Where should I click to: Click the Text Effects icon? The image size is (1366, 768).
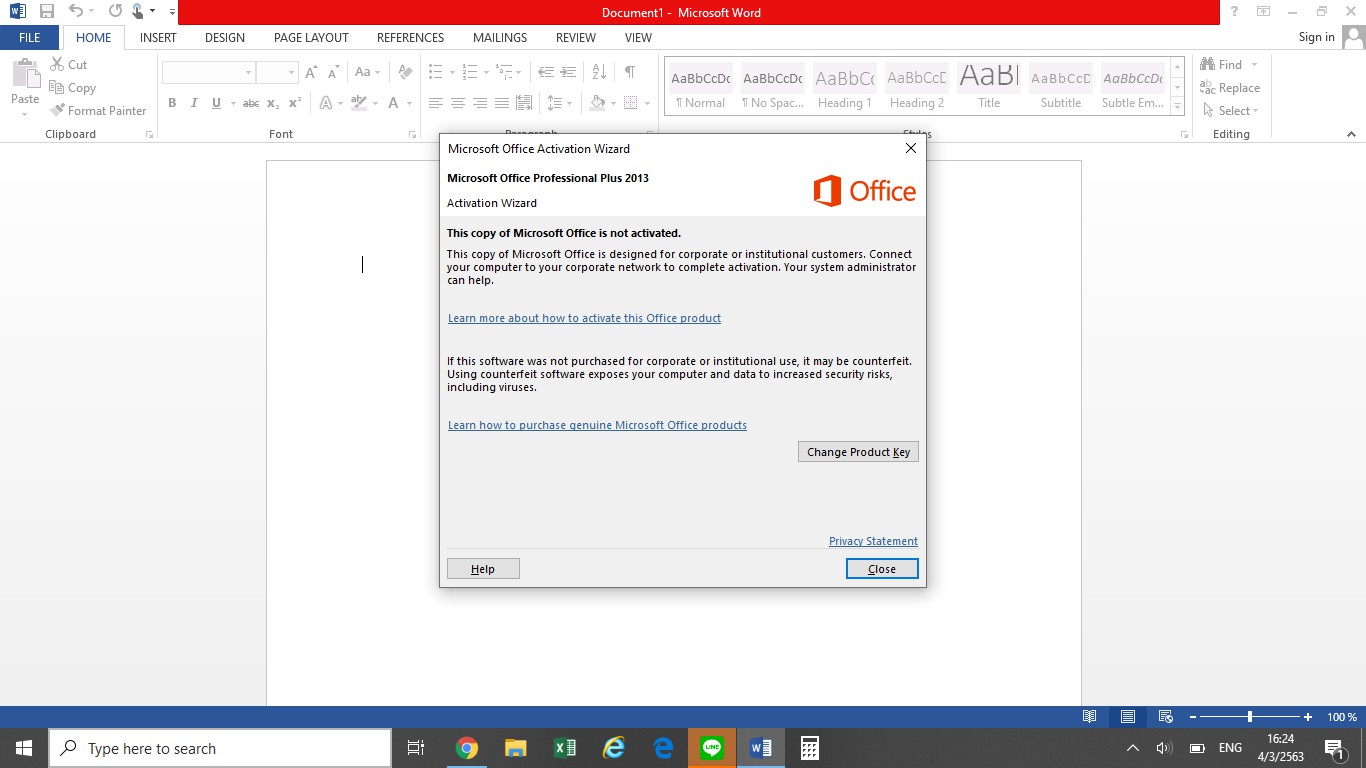pyautogui.click(x=325, y=103)
